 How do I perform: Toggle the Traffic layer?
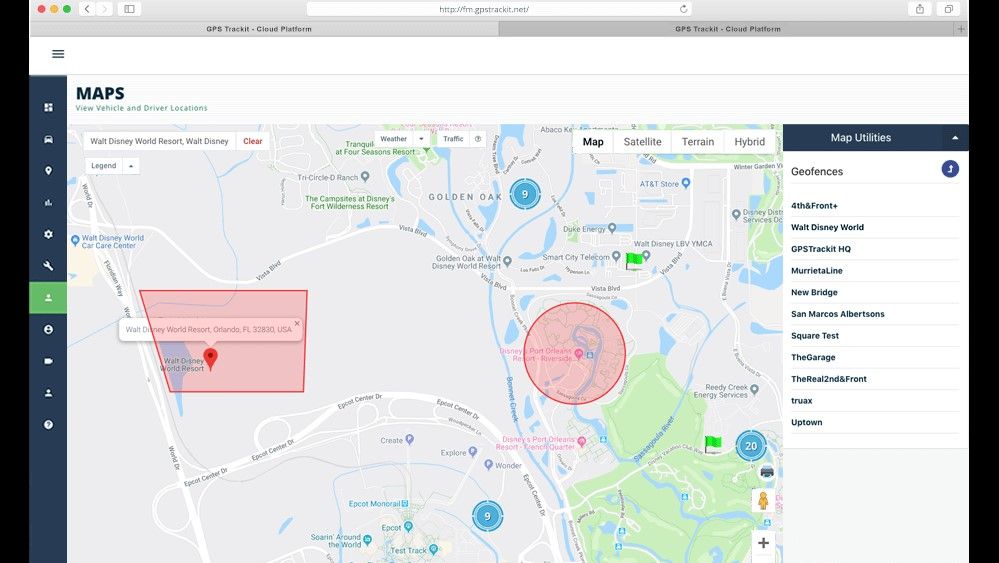453,139
